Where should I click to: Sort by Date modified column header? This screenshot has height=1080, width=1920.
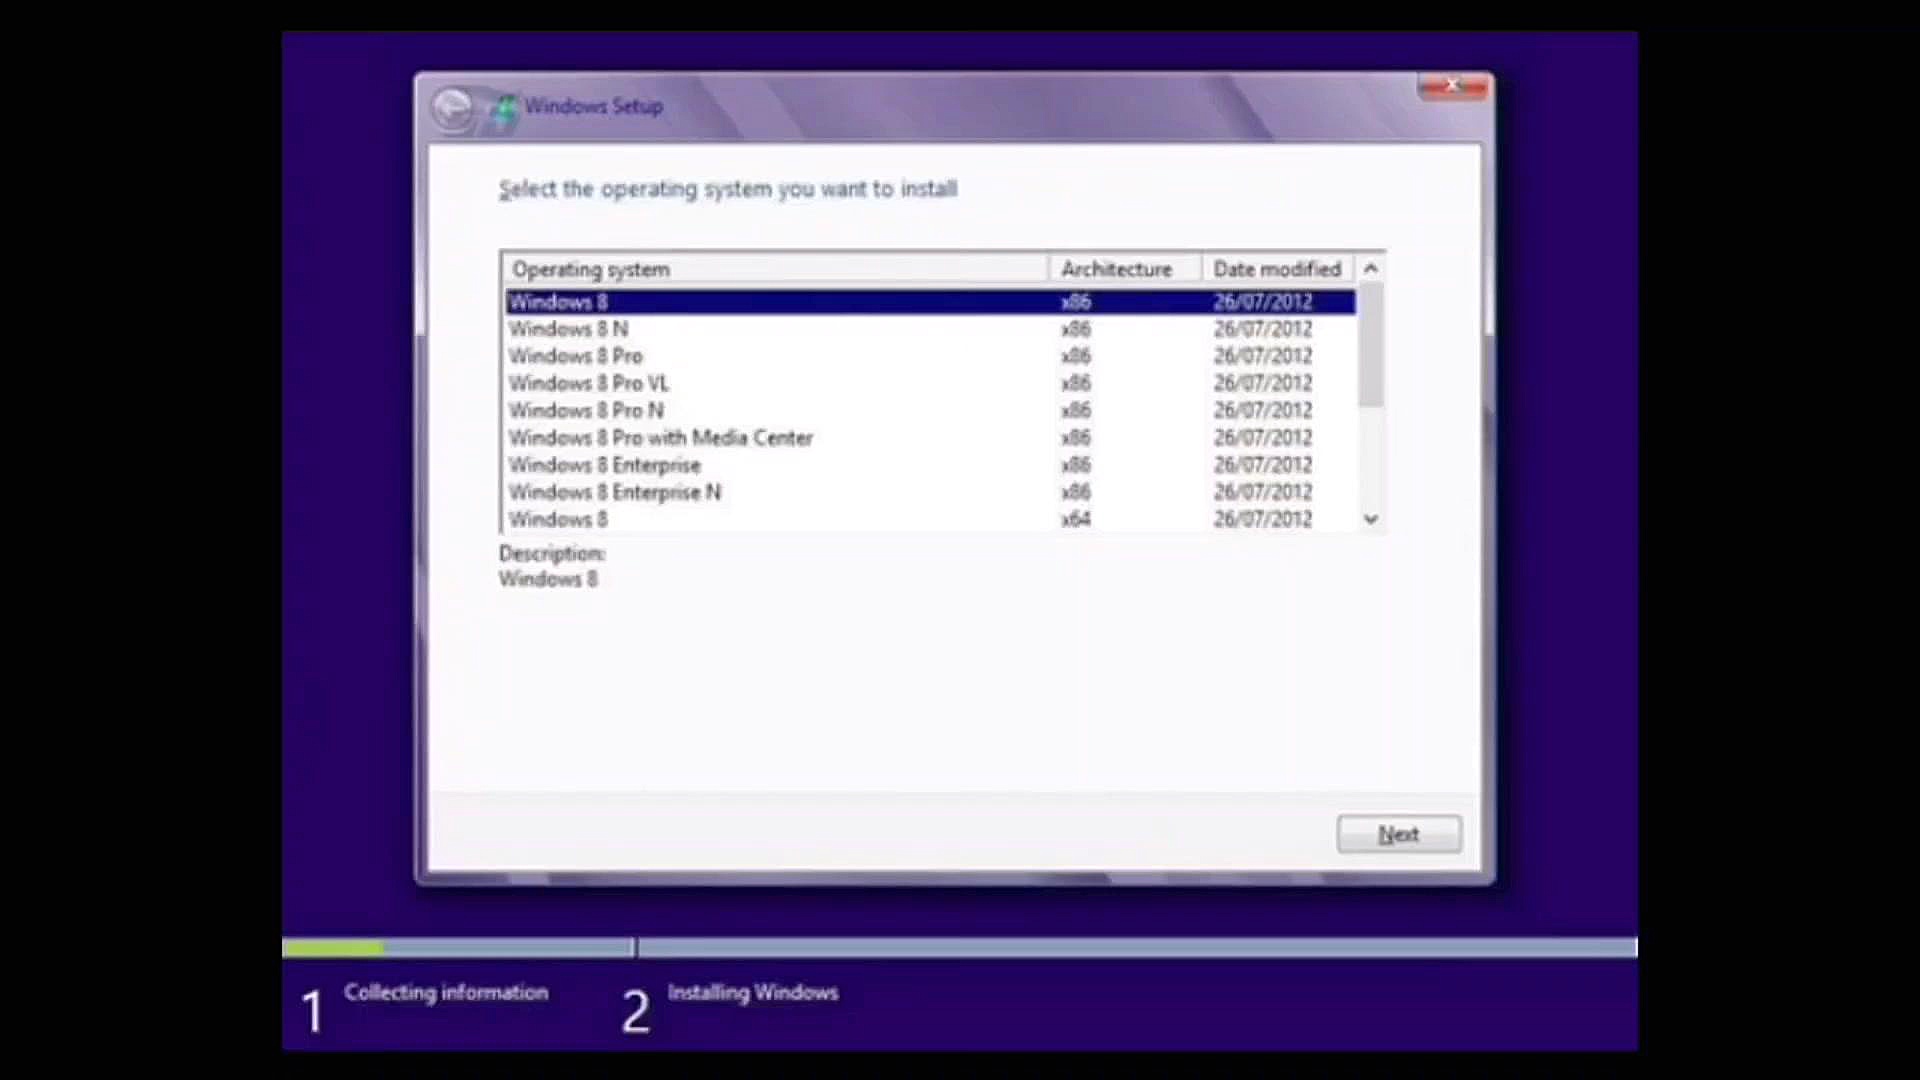pos(1279,269)
